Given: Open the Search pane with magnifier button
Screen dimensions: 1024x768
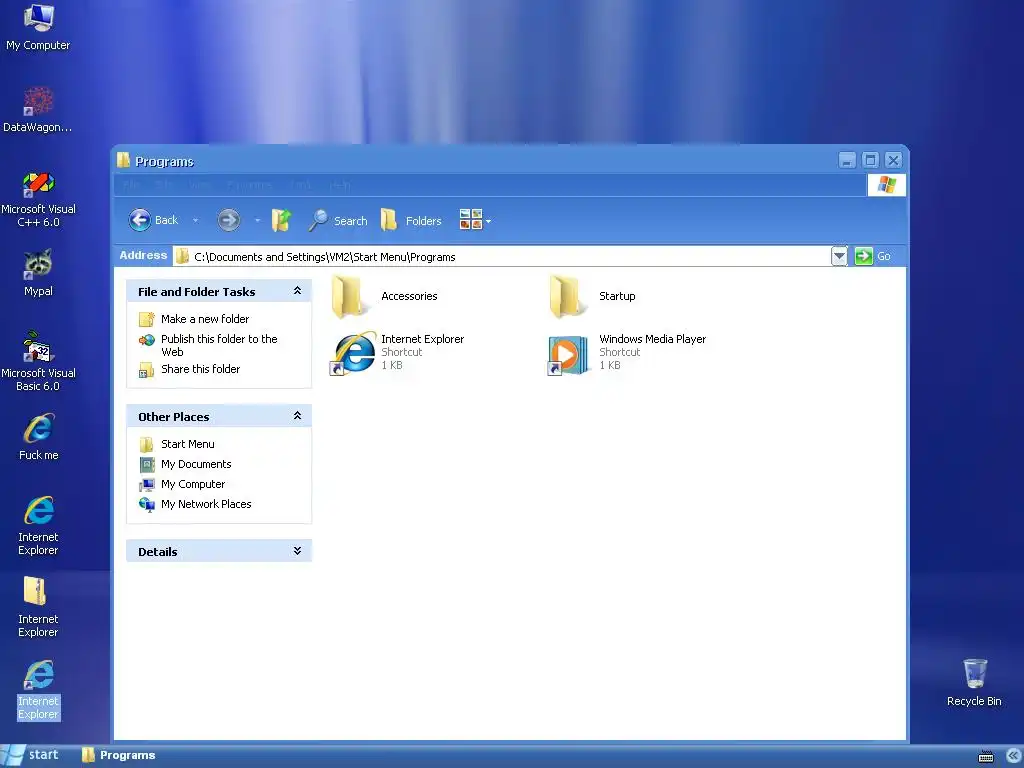Looking at the screenshot, I should pyautogui.click(x=338, y=221).
